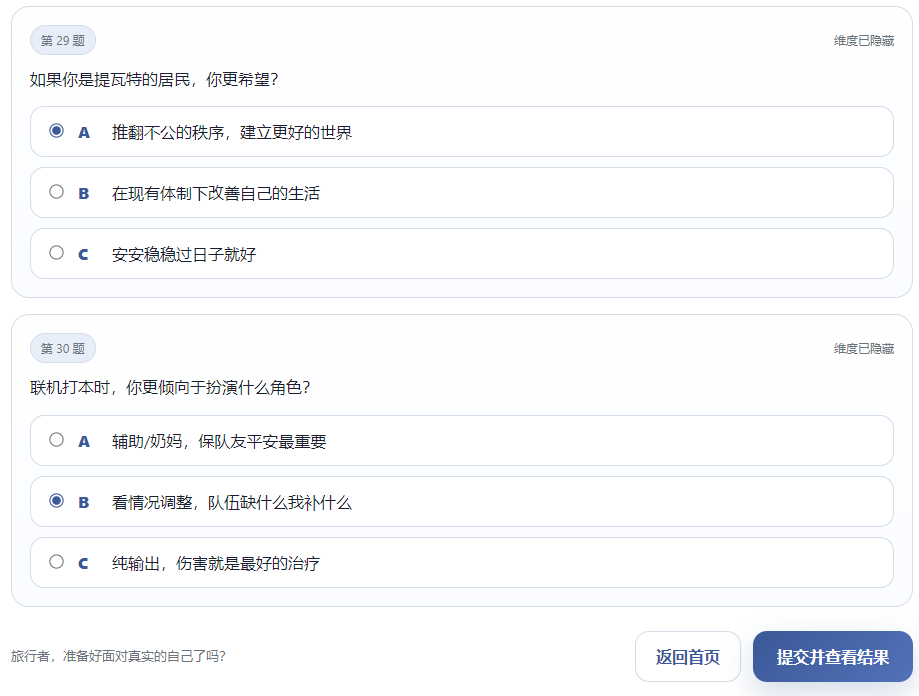Choose radio B '在现有体制下改善自己的生活'

pyautogui.click(x=57, y=192)
